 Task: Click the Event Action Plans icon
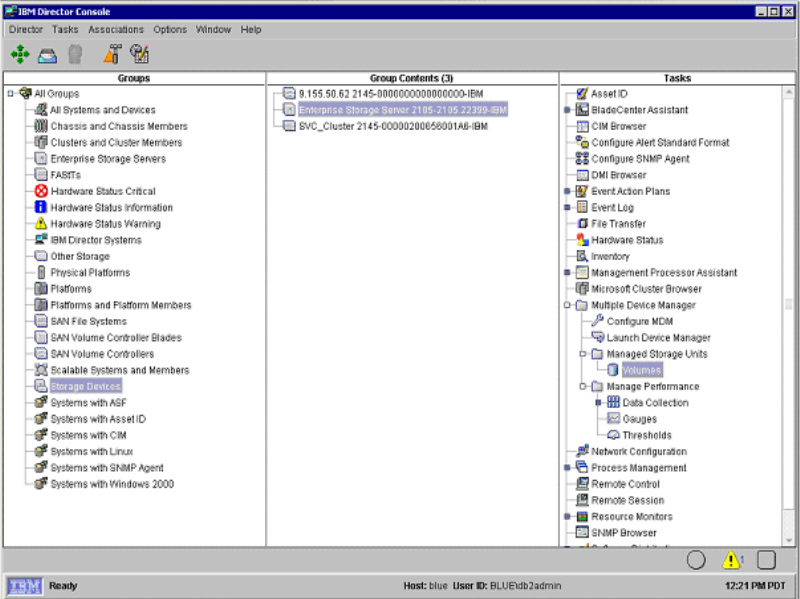coord(582,191)
